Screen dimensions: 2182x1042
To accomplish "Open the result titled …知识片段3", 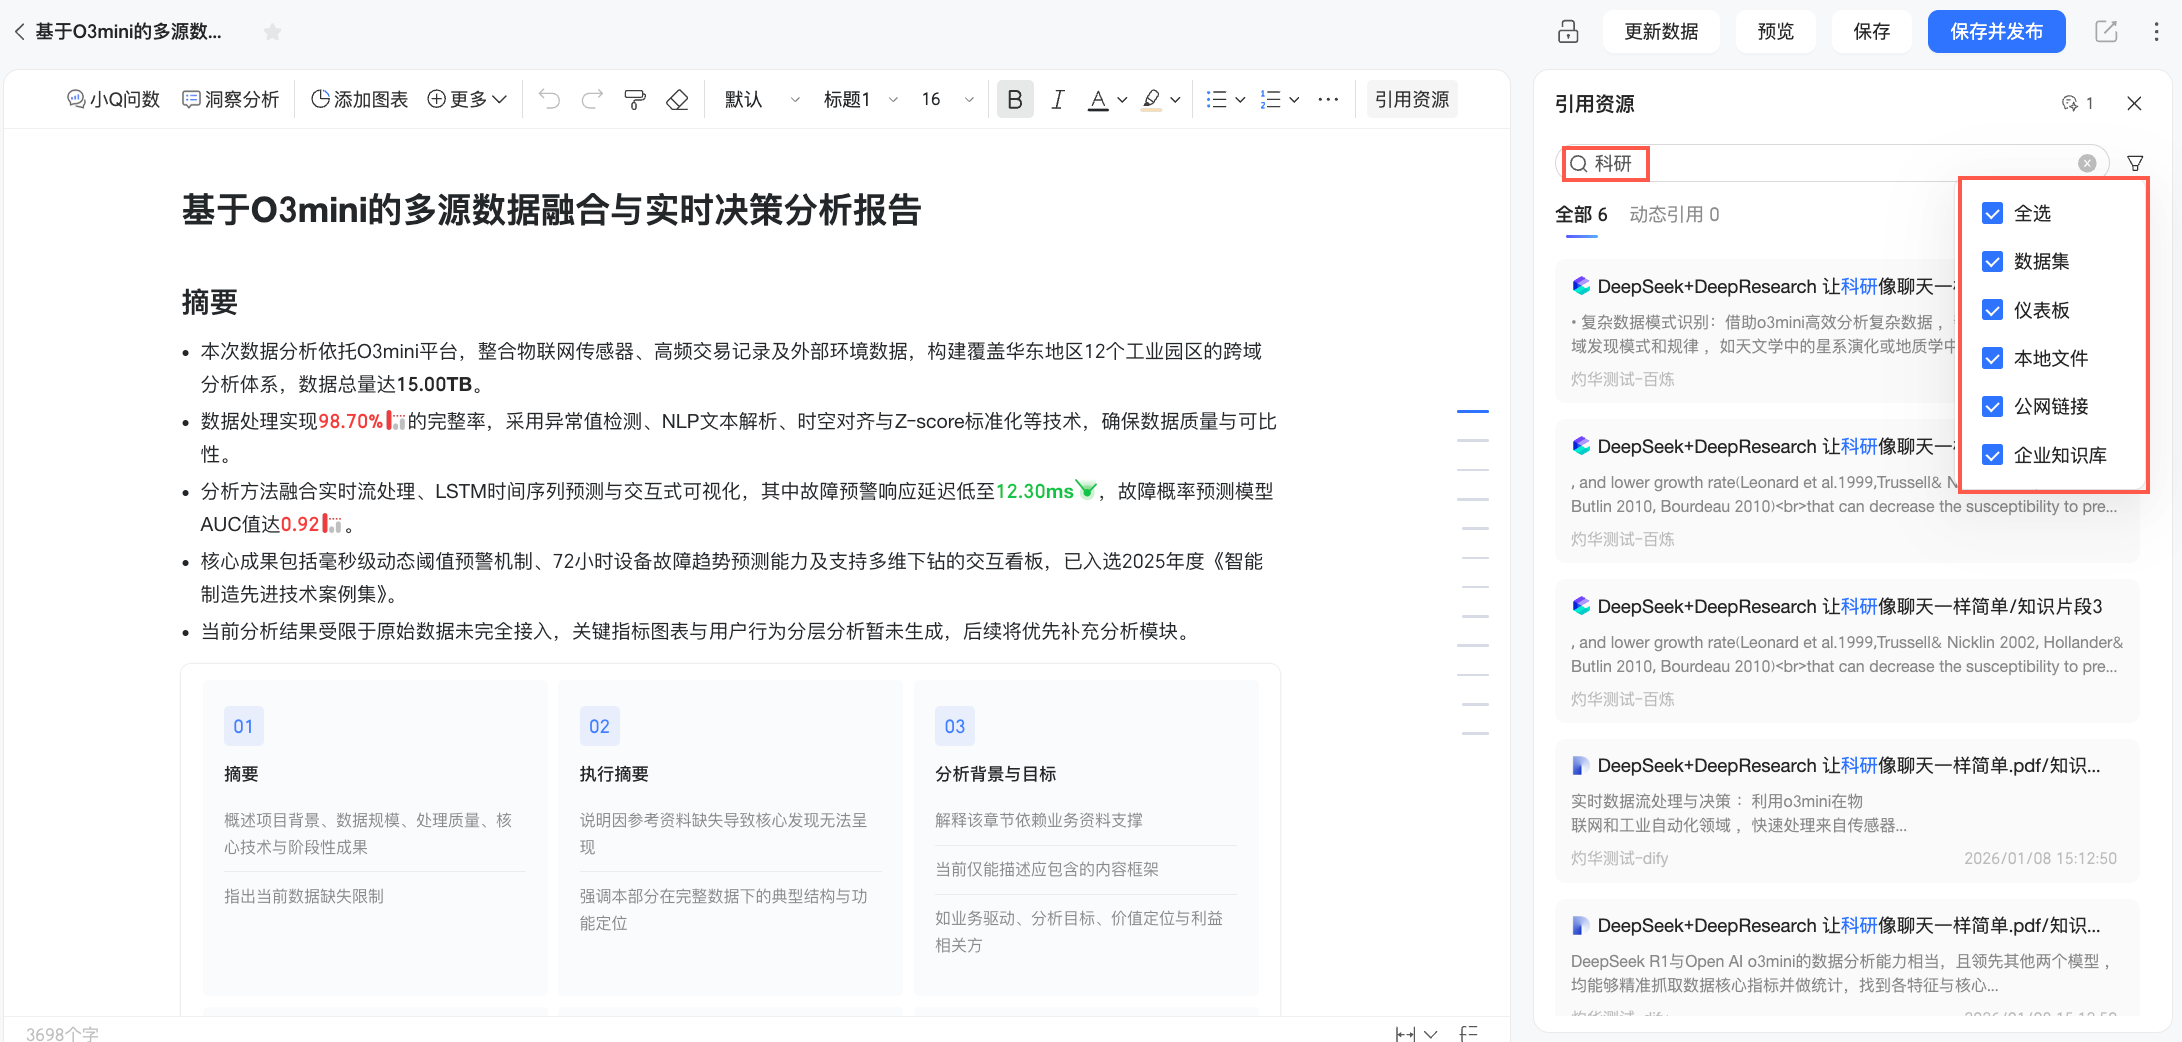I will 1847,651.
